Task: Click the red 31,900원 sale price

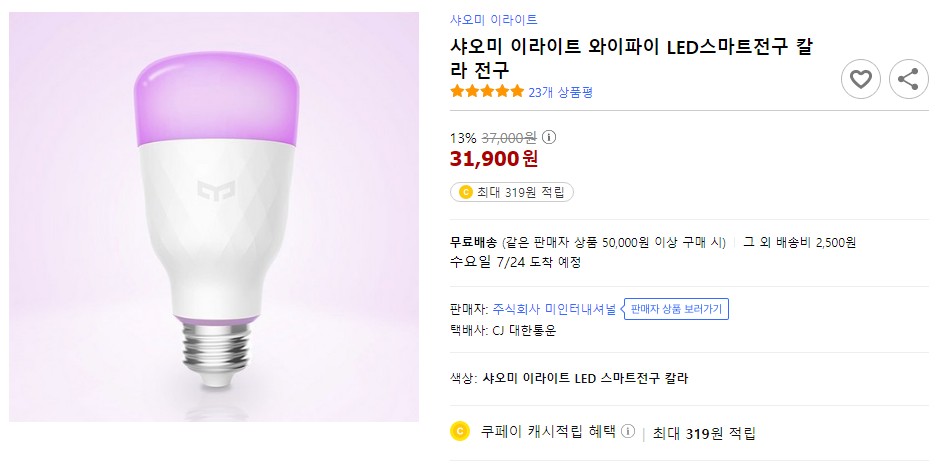Action: (494, 159)
